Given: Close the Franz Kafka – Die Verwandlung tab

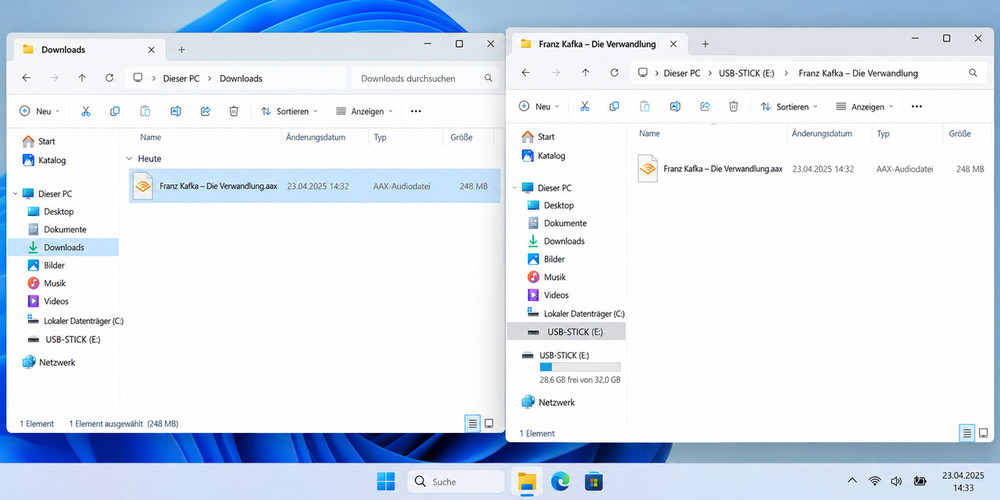Looking at the screenshot, I should point(673,44).
